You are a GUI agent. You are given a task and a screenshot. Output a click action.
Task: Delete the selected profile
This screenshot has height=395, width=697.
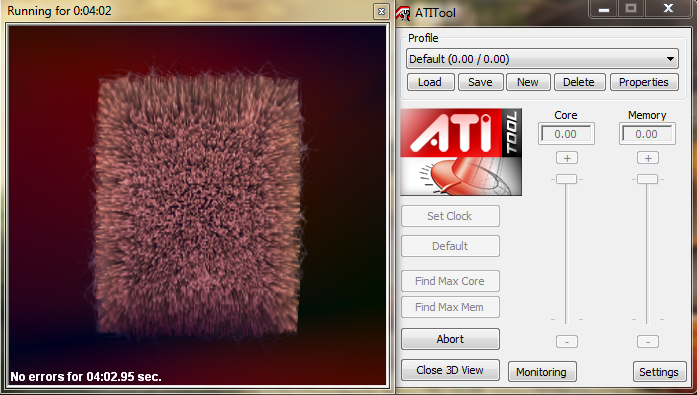(x=579, y=82)
